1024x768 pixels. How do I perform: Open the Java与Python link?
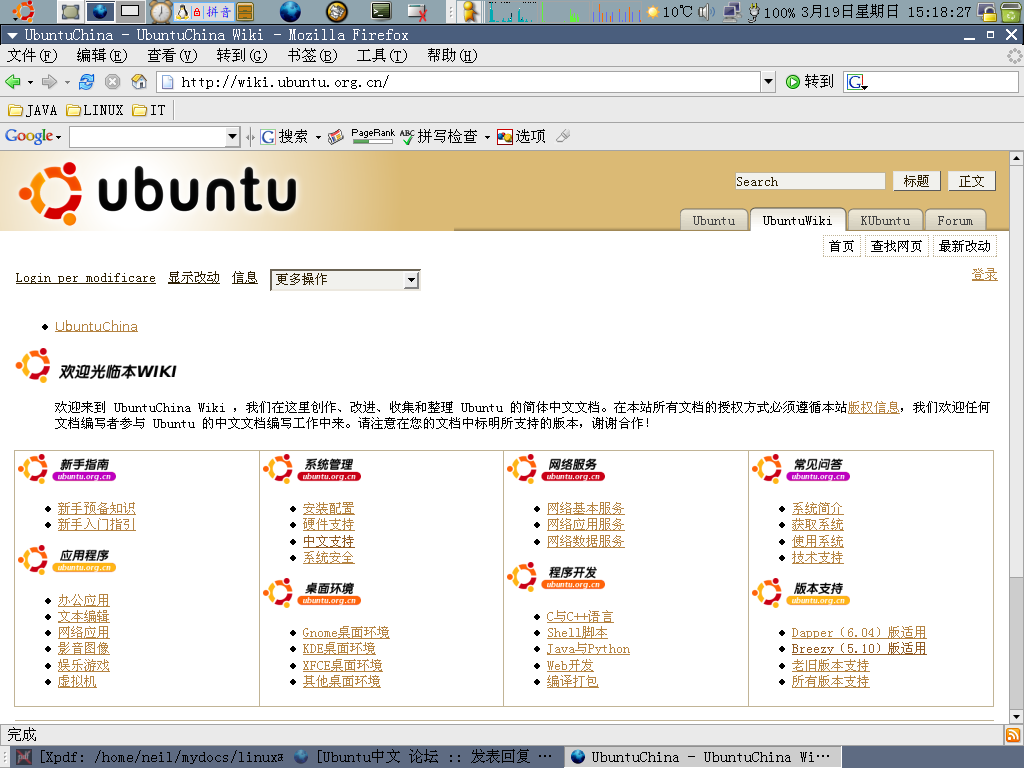pos(588,648)
